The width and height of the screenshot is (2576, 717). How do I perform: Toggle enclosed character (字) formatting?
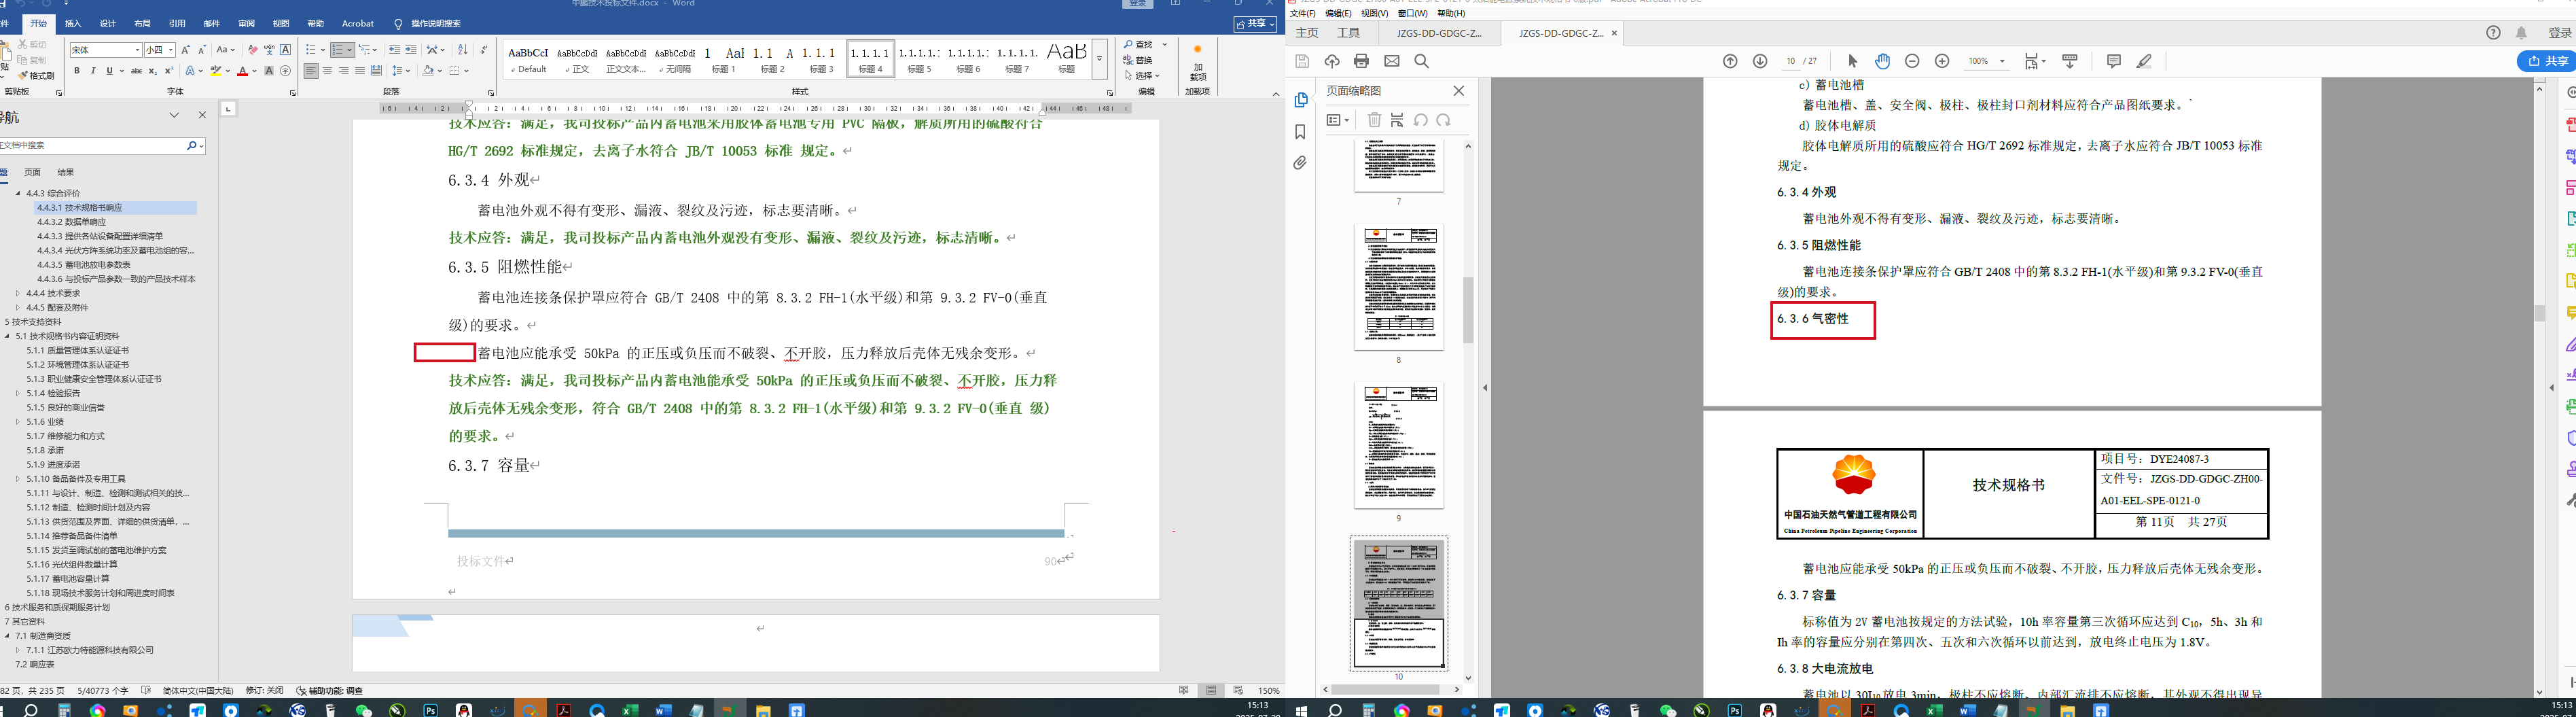tap(286, 71)
